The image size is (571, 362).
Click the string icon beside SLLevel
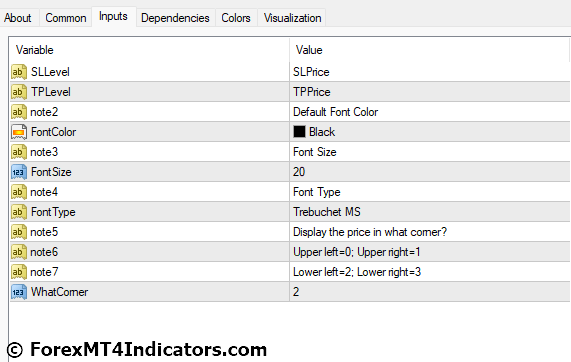point(19,72)
